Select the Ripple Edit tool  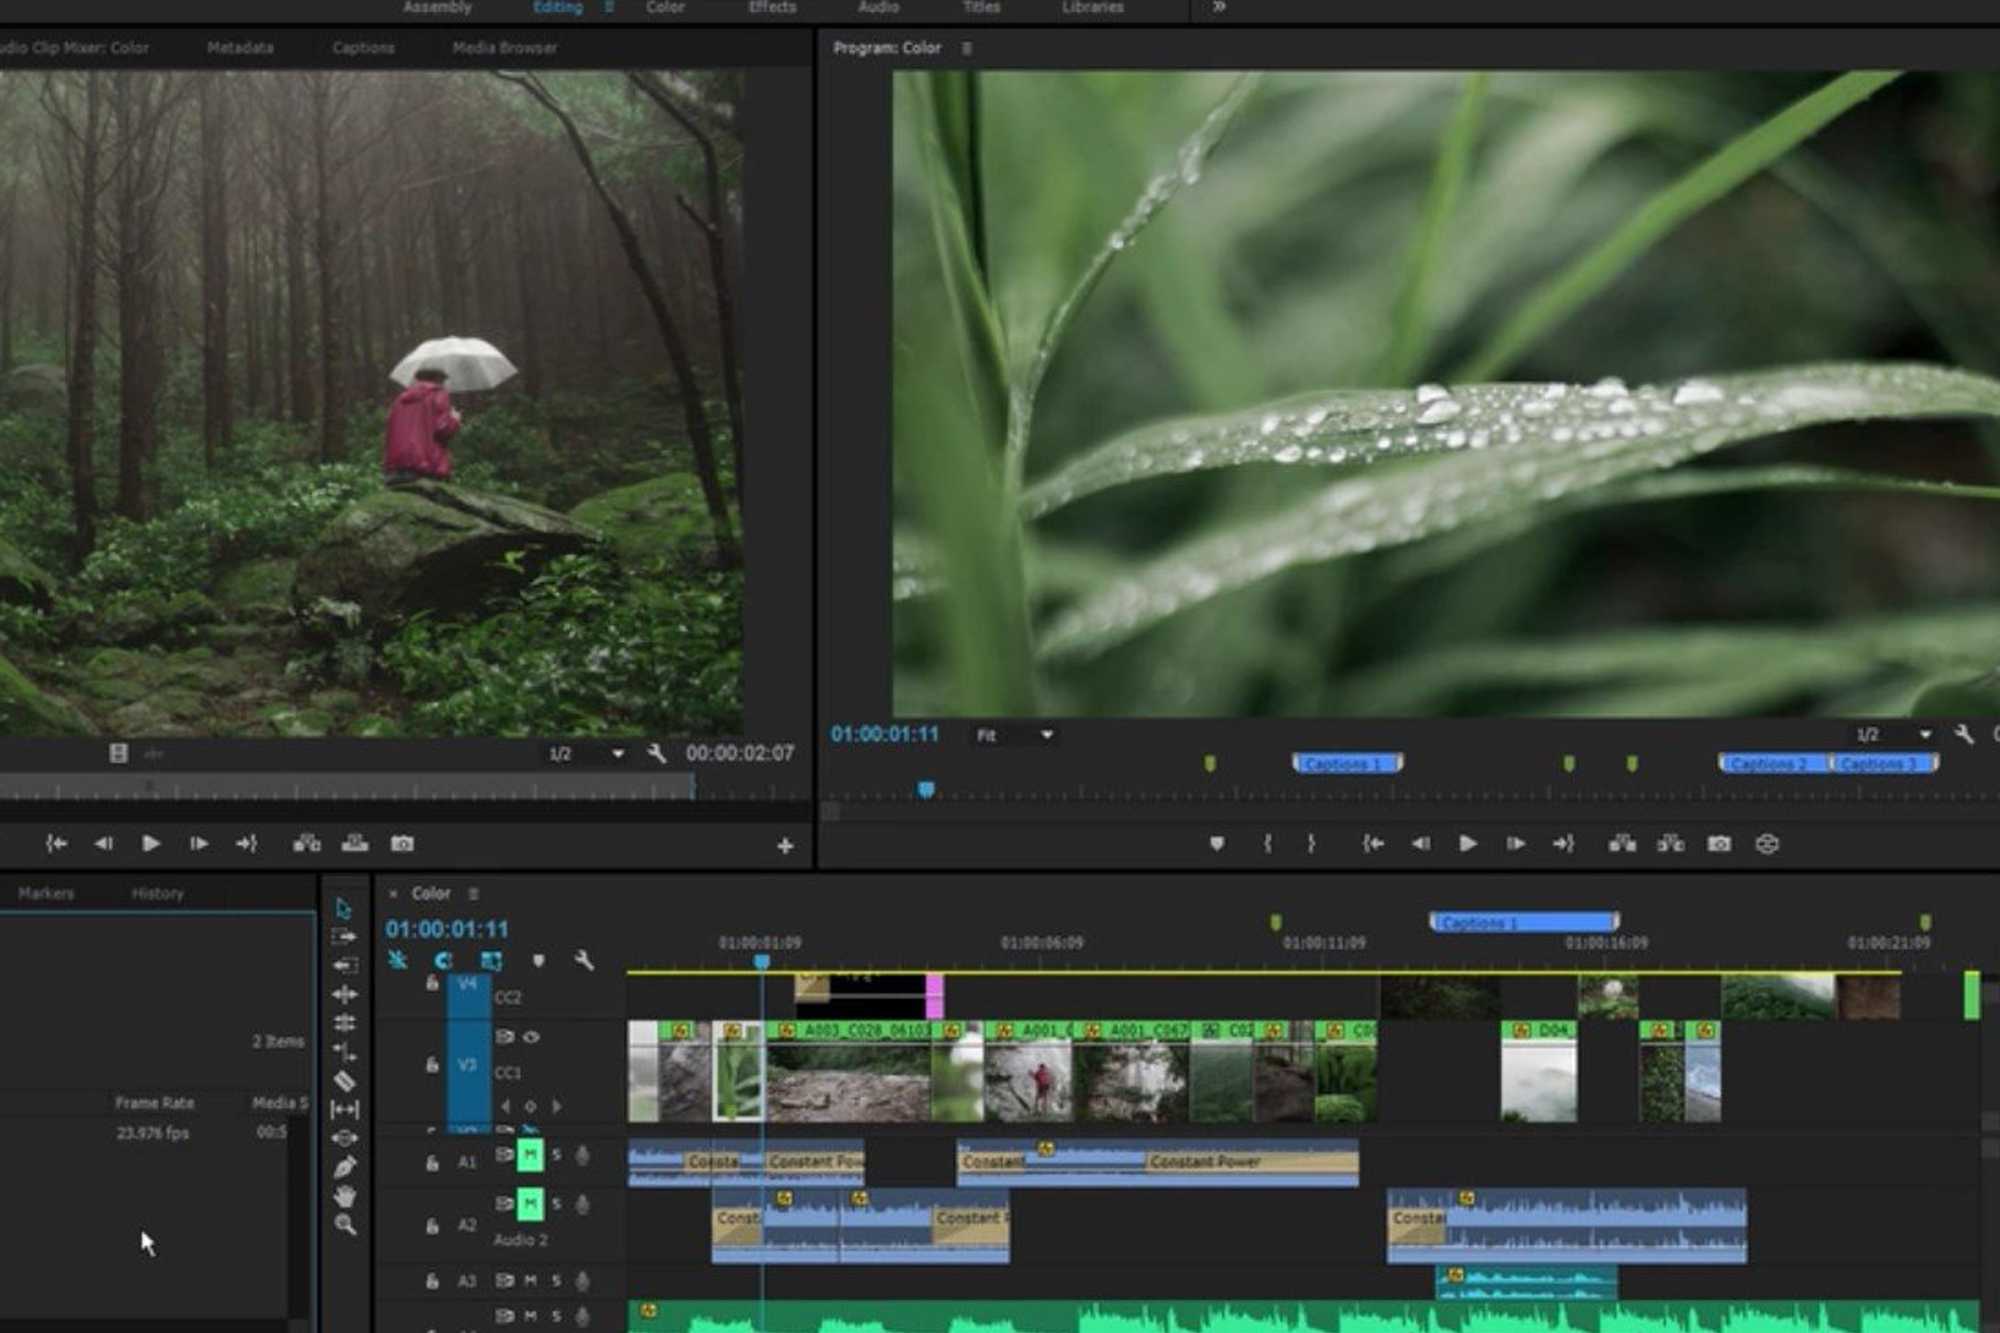coord(344,994)
